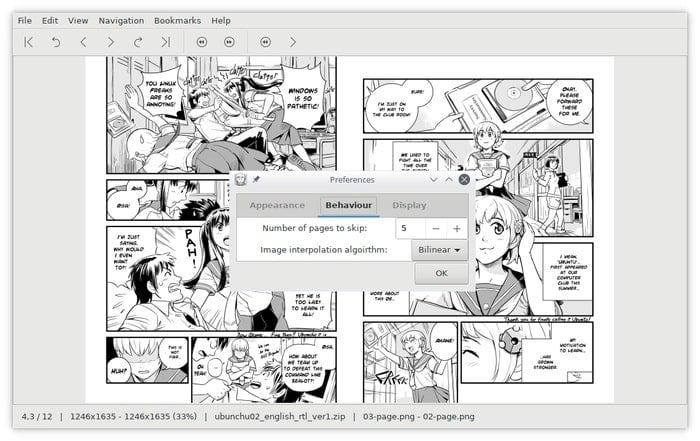Image resolution: width=700 pixels, height=441 pixels.
Task: Open the View menu
Action: [78, 21]
